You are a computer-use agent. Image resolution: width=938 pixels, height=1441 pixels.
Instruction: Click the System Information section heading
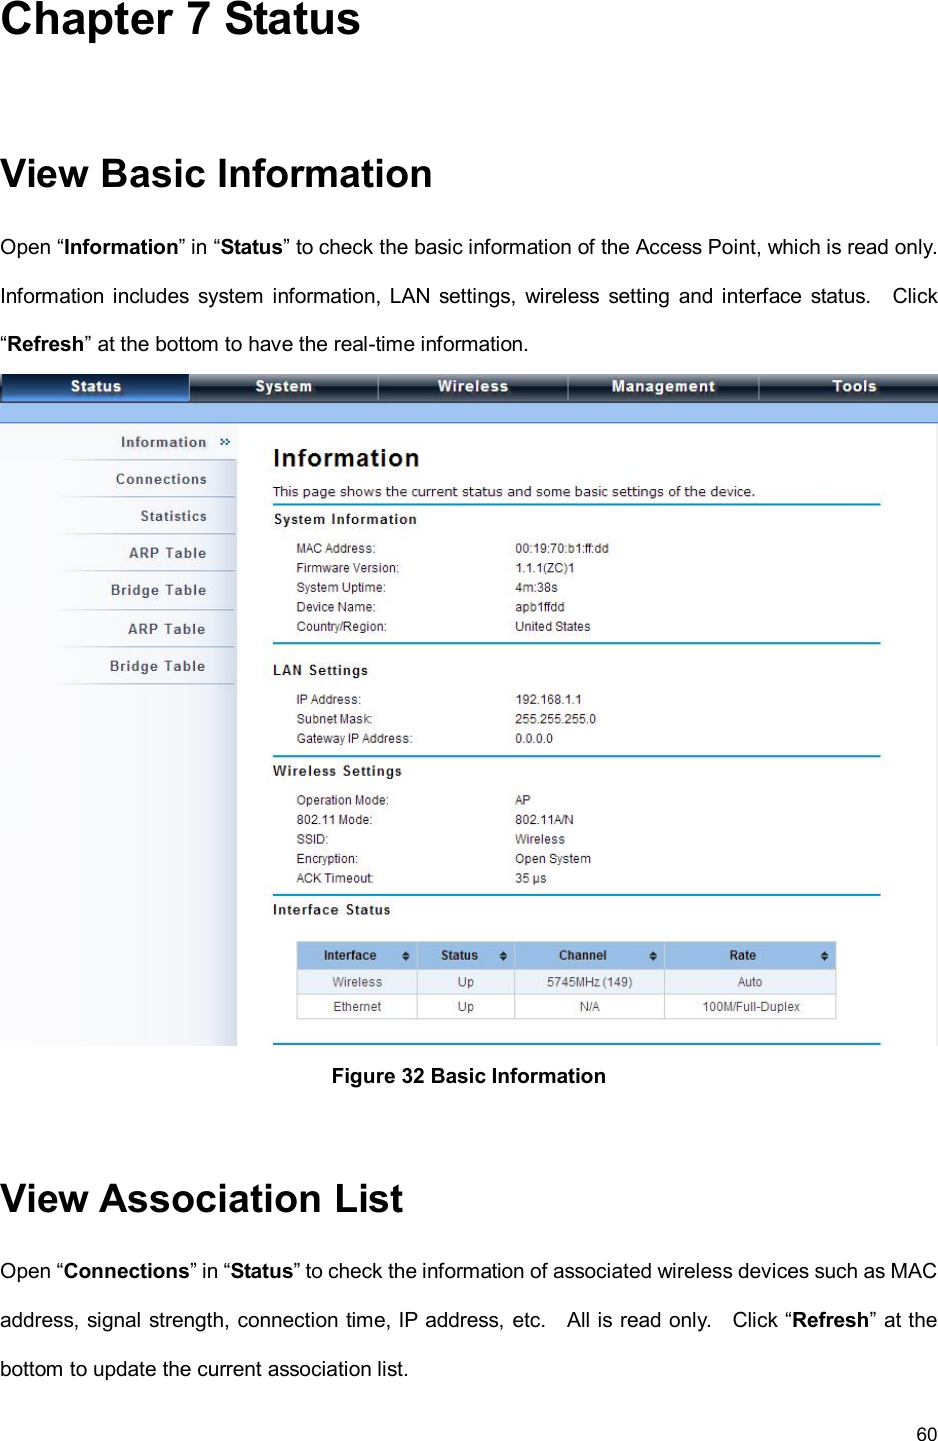pos(345,520)
